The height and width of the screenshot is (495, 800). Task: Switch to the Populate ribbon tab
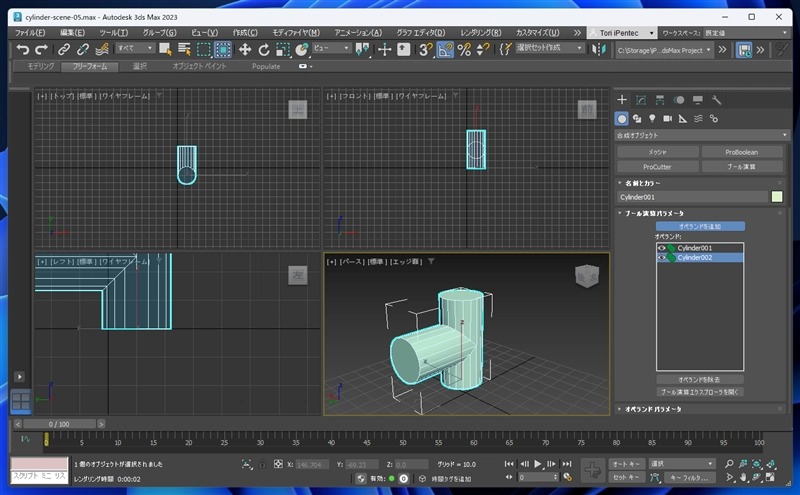[x=266, y=66]
